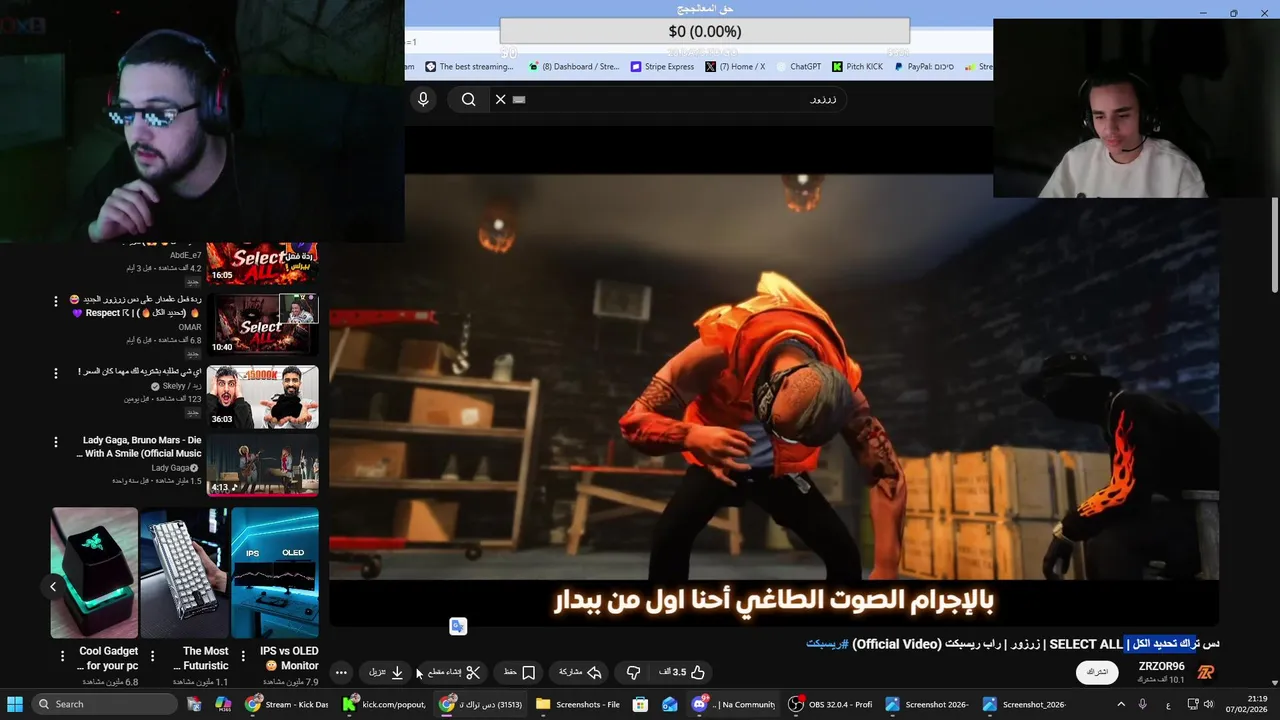Open the volume control in system tray
1280x720 pixels.
click(x=1208, y=704)
